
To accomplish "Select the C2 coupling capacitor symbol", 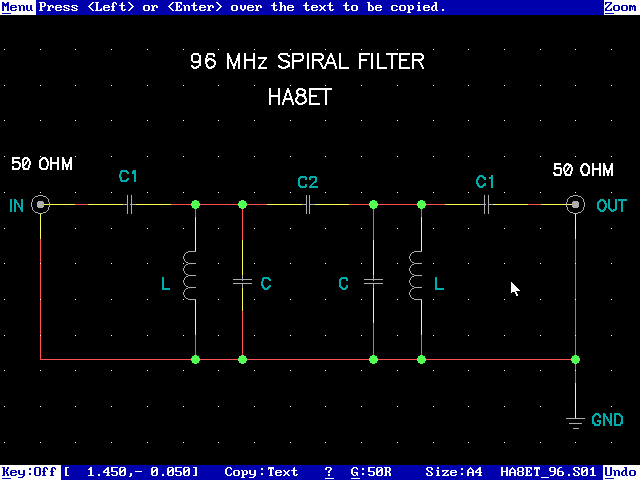I will coord(308,205).
